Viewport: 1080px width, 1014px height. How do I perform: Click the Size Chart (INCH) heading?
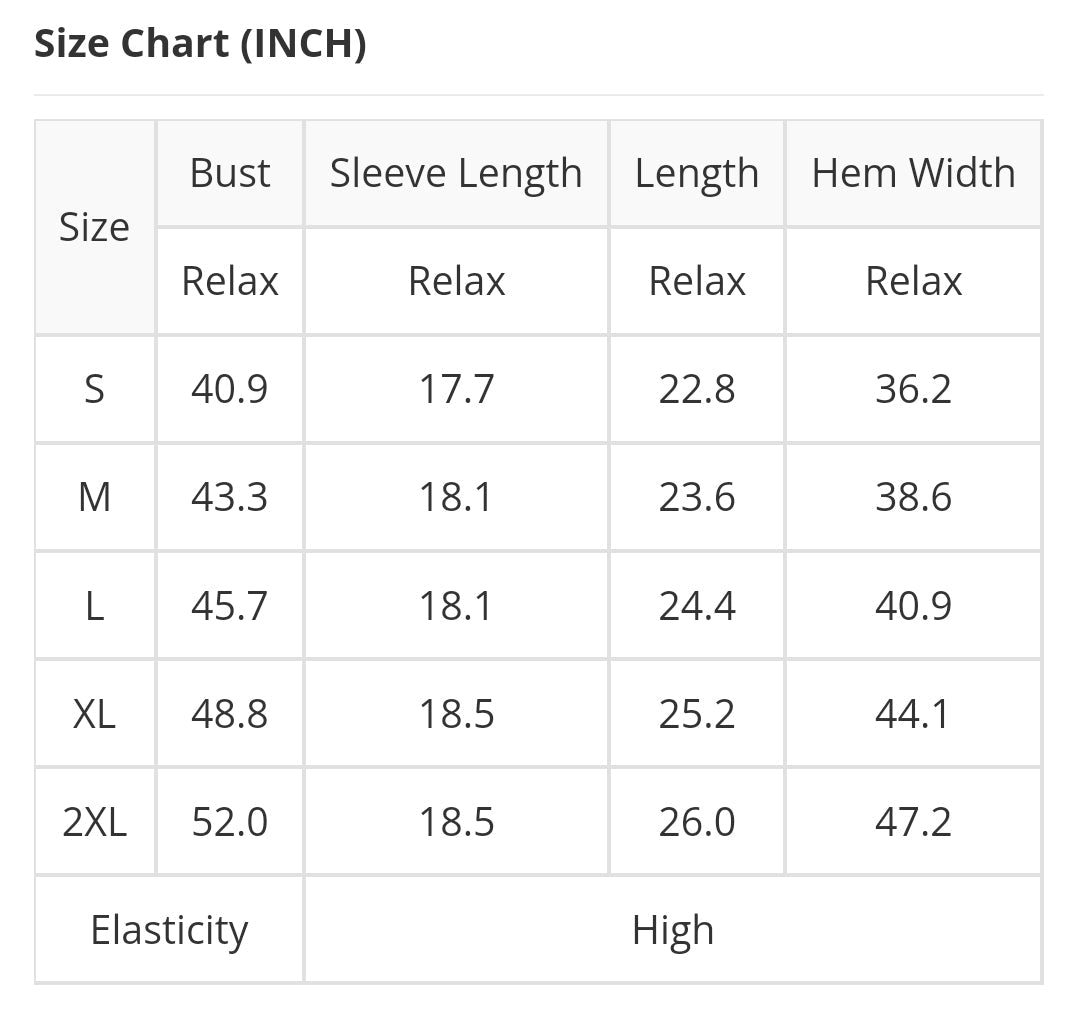tap(200, 44)
